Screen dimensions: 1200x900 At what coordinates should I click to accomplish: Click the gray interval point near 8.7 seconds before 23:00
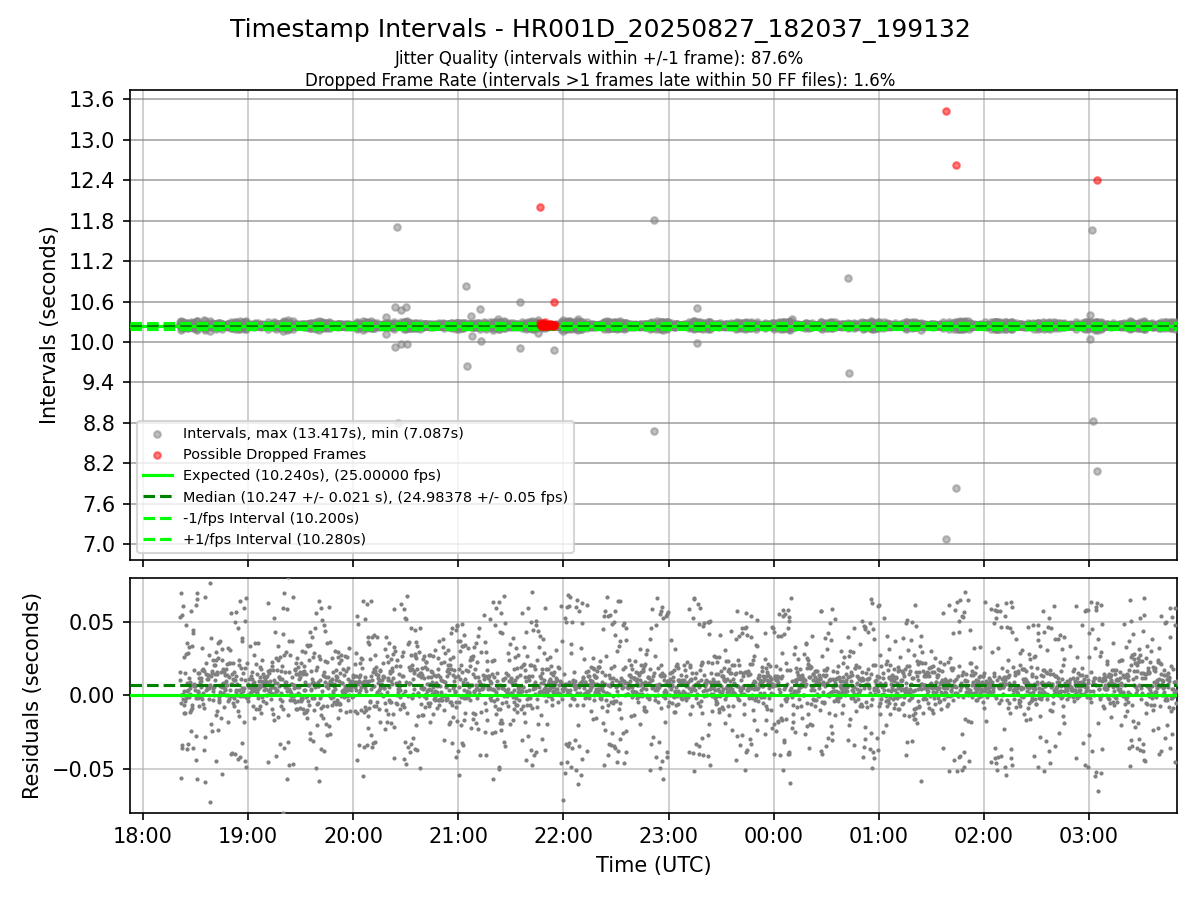(x=654, y=431)
